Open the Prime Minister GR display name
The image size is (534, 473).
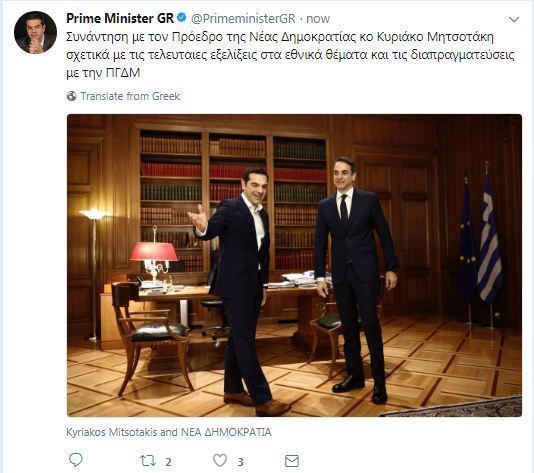point(120,18)
